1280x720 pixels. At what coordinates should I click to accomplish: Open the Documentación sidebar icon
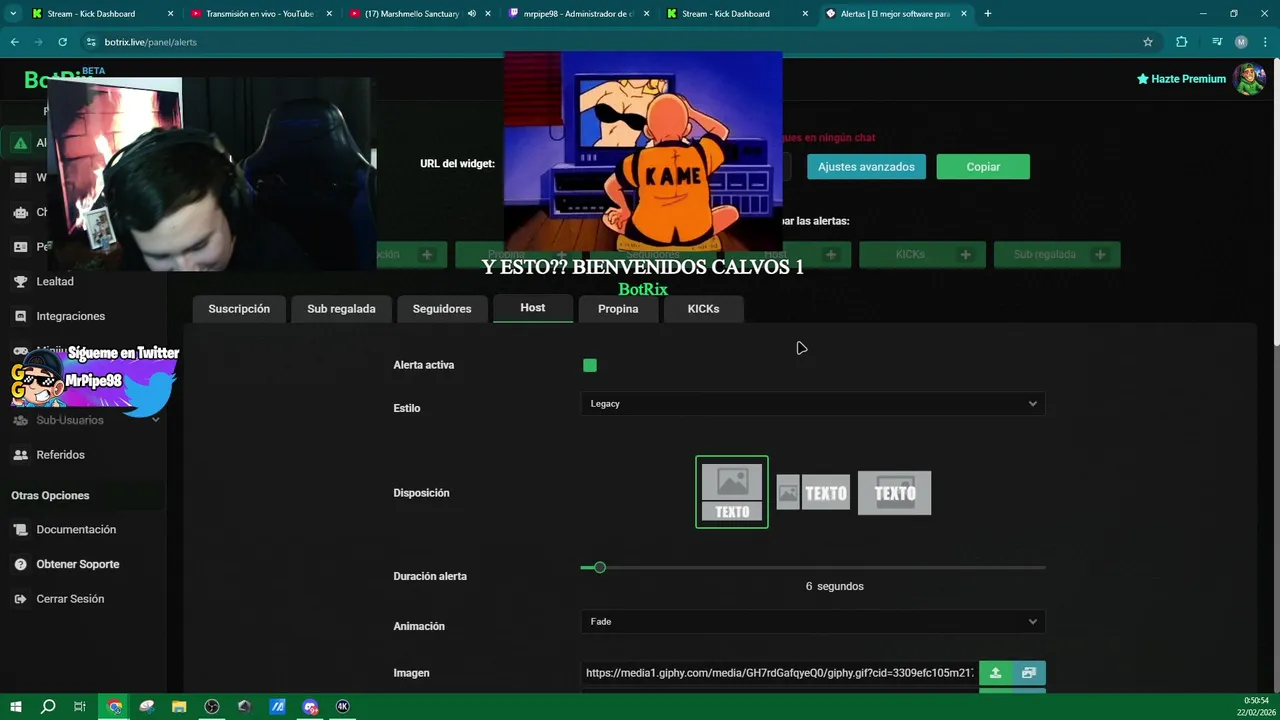[x=20, y=530]
